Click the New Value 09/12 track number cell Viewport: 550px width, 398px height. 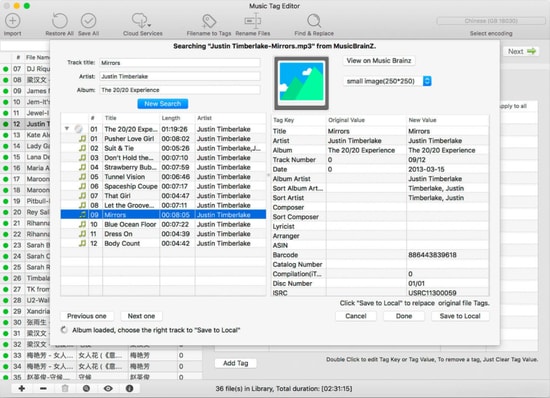(448, 160)
